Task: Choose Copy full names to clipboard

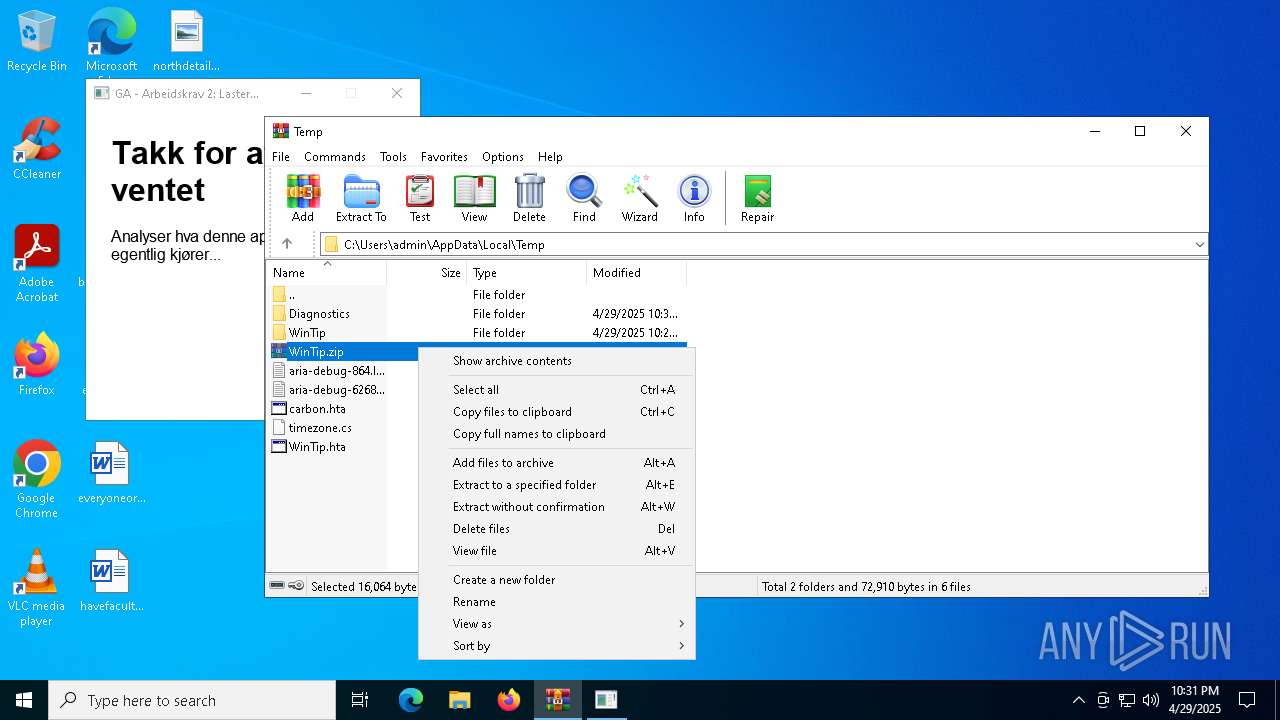Action: point(556,434)
